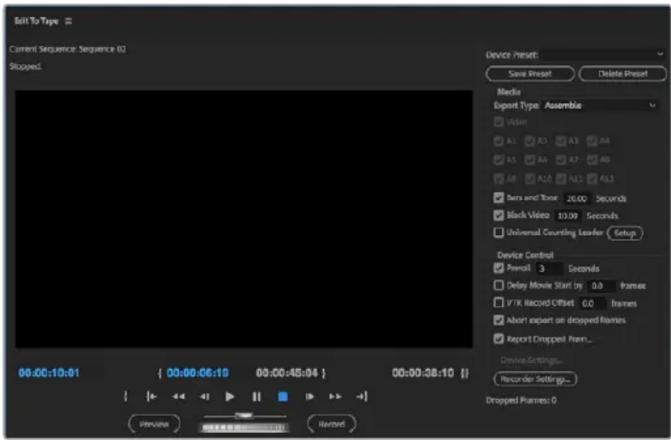Screen dimensions: 671x440
Task: Click the Go To Out Point icon
Action: click(362, 397)
